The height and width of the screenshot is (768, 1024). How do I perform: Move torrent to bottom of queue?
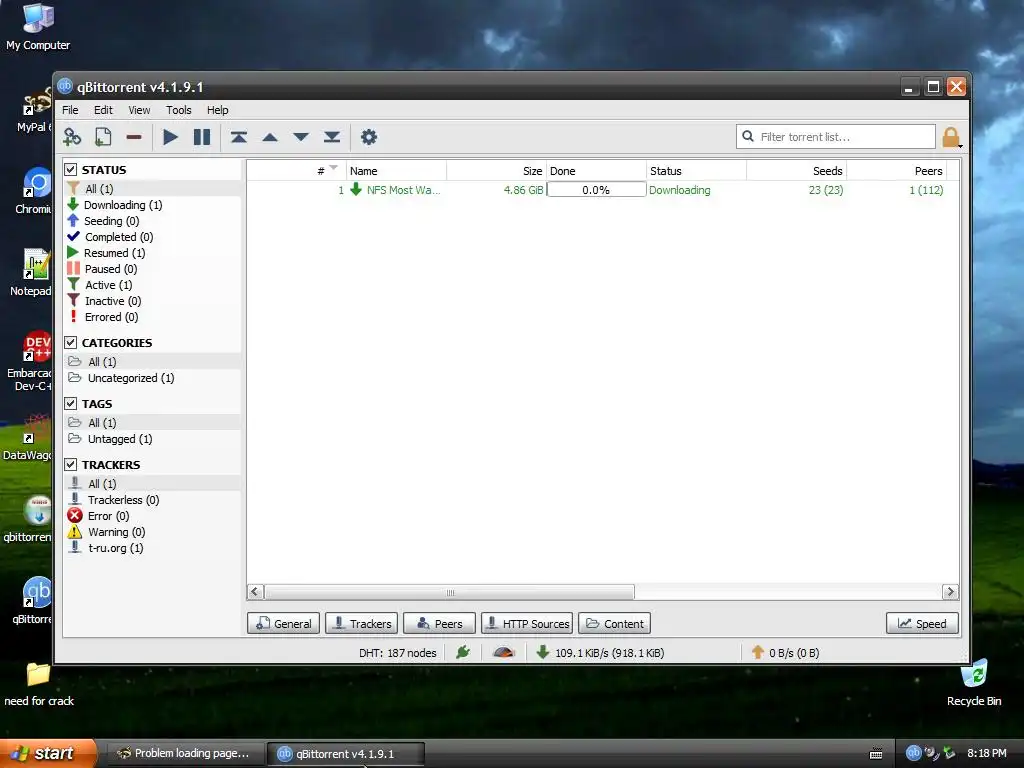[x=332, y=137]
